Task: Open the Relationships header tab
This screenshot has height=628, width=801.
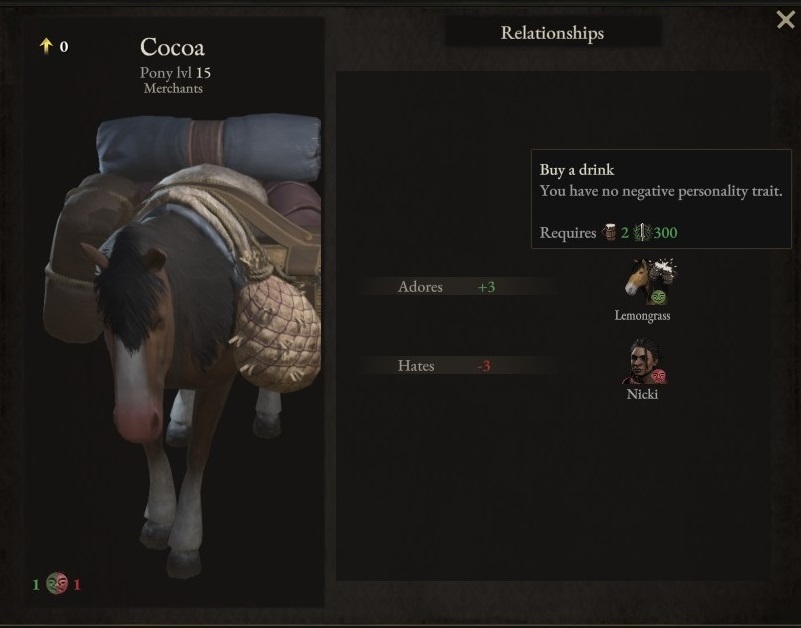Action: coord(553,33)
